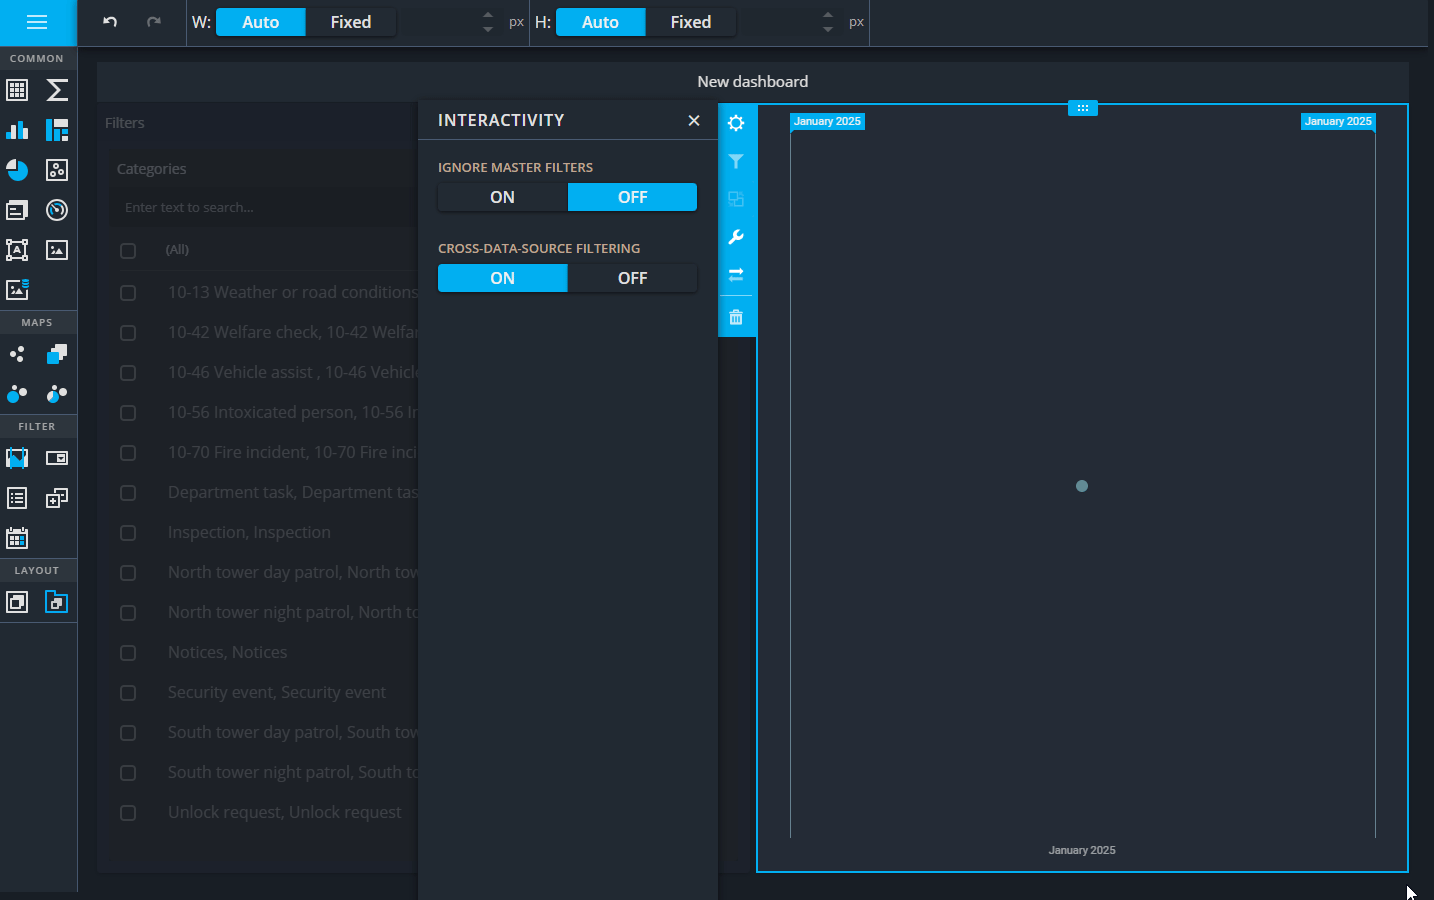Insert a Combo Box filter
The height and width of the screenshot is (900, 1434).
point(57,458)
